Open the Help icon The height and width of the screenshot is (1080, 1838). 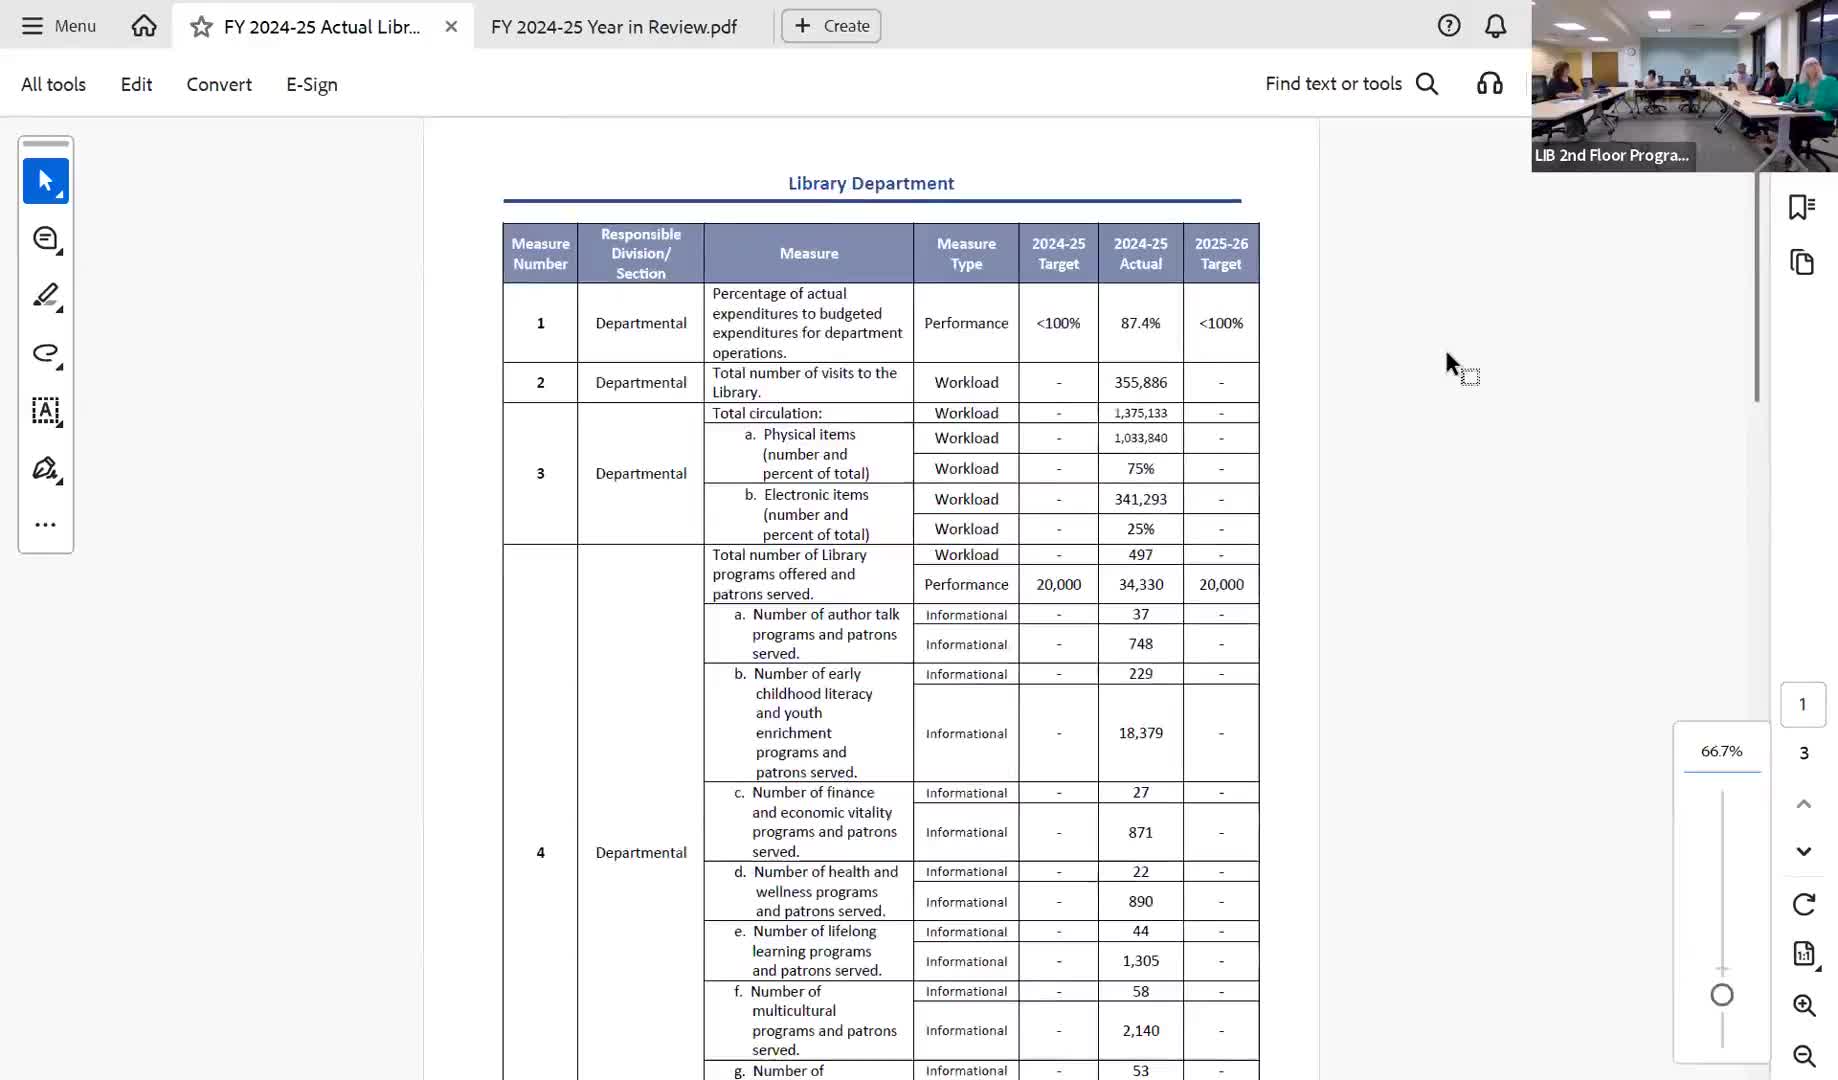(1449, 26)
